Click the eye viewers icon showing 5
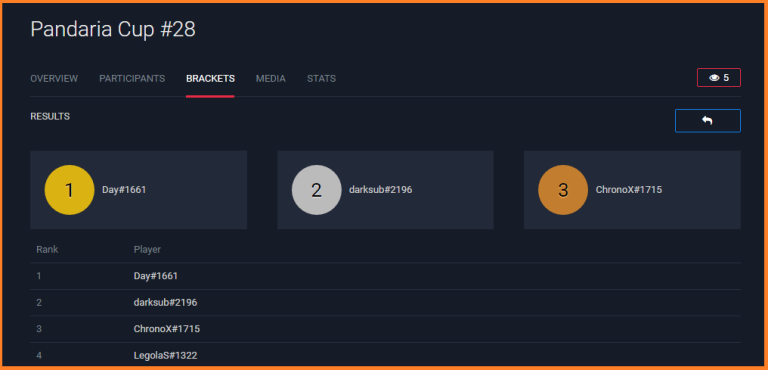Viewport: 768px width, 370px height. pos(719,77)
